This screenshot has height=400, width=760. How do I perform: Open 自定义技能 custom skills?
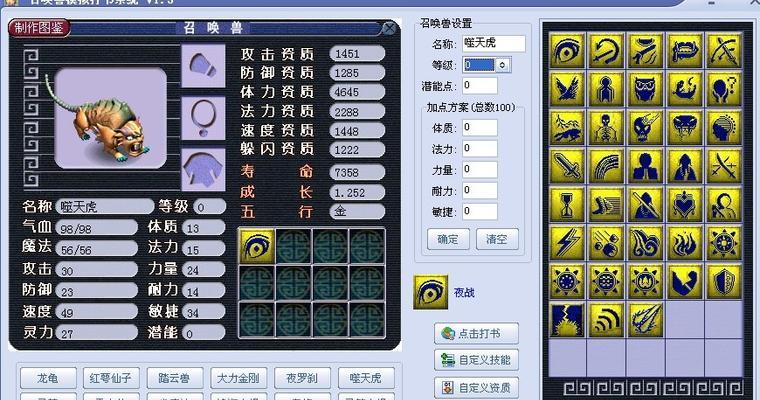(476, 360)
